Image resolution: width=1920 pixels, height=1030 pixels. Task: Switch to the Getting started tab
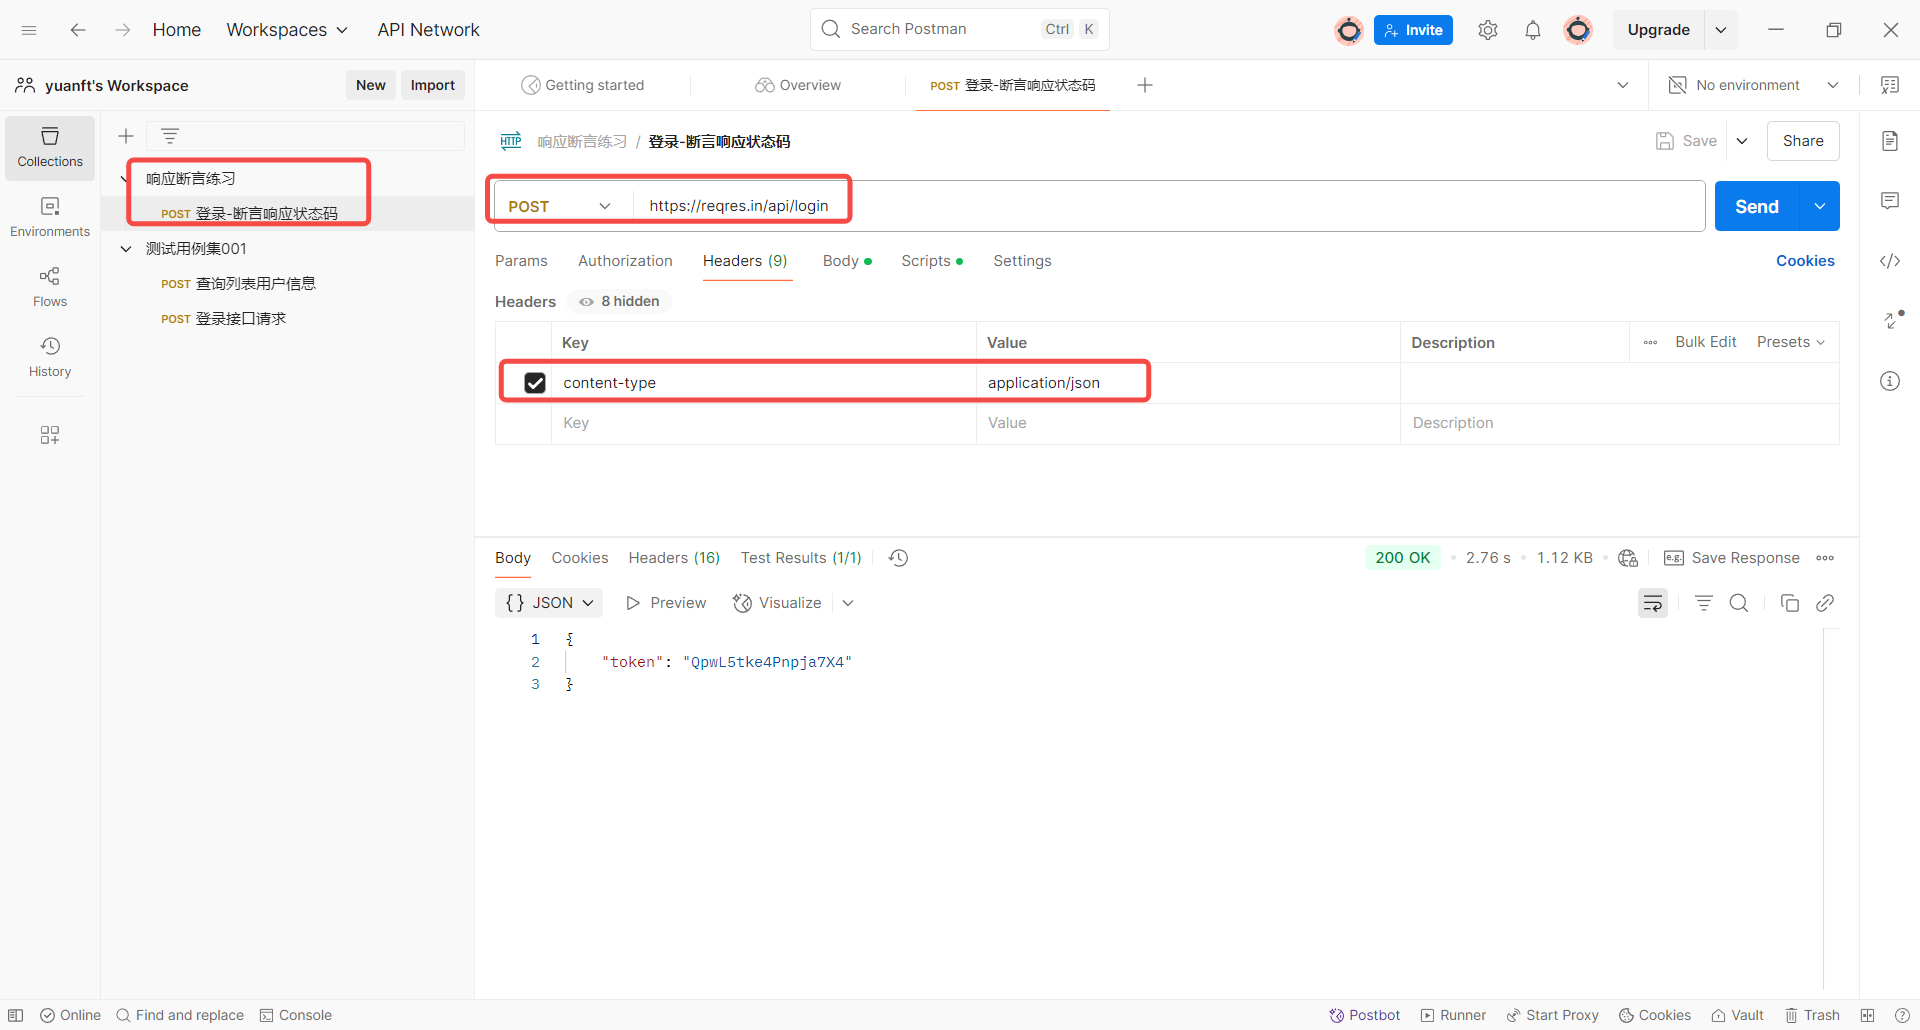[x=584, y=85]
